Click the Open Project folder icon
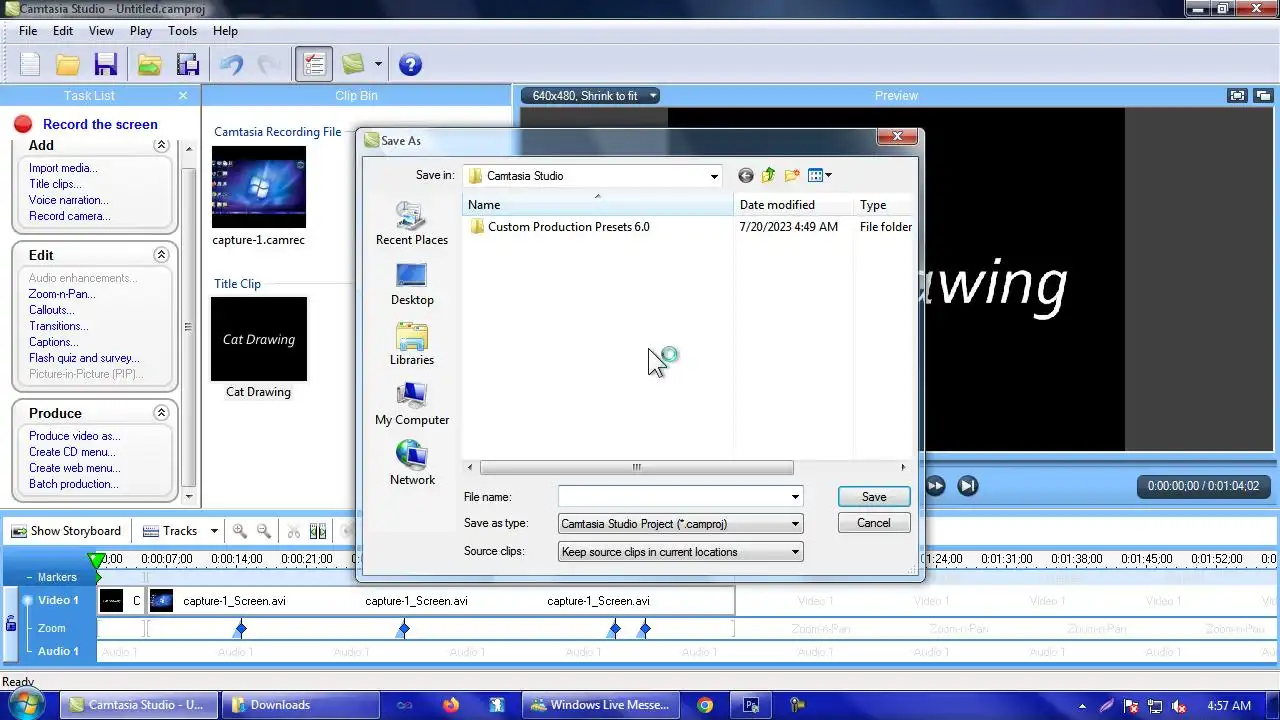Image resolution: width=1280 pixels, height=720 pixels. pos(67,65)
